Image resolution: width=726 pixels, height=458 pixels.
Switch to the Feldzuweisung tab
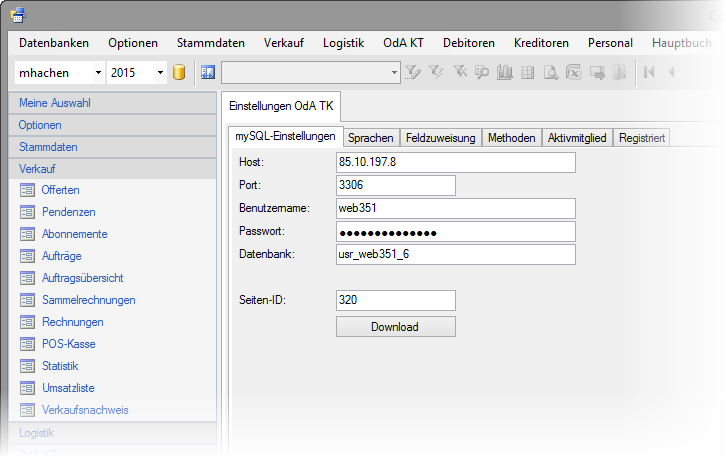[x=440, y=138]
